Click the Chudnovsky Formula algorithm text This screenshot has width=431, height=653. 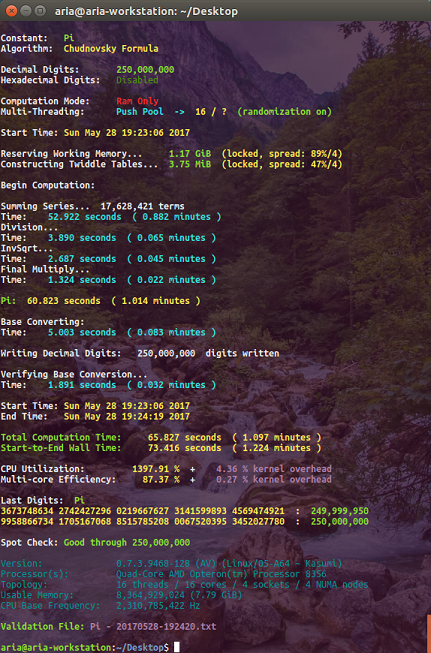pyautogui.click(x=111, y=49)
